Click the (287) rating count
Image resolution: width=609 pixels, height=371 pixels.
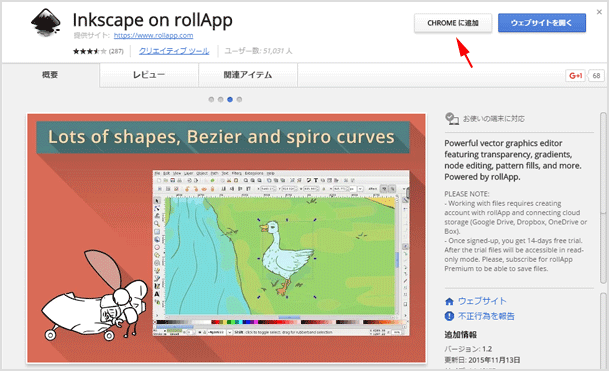[116, 51]
